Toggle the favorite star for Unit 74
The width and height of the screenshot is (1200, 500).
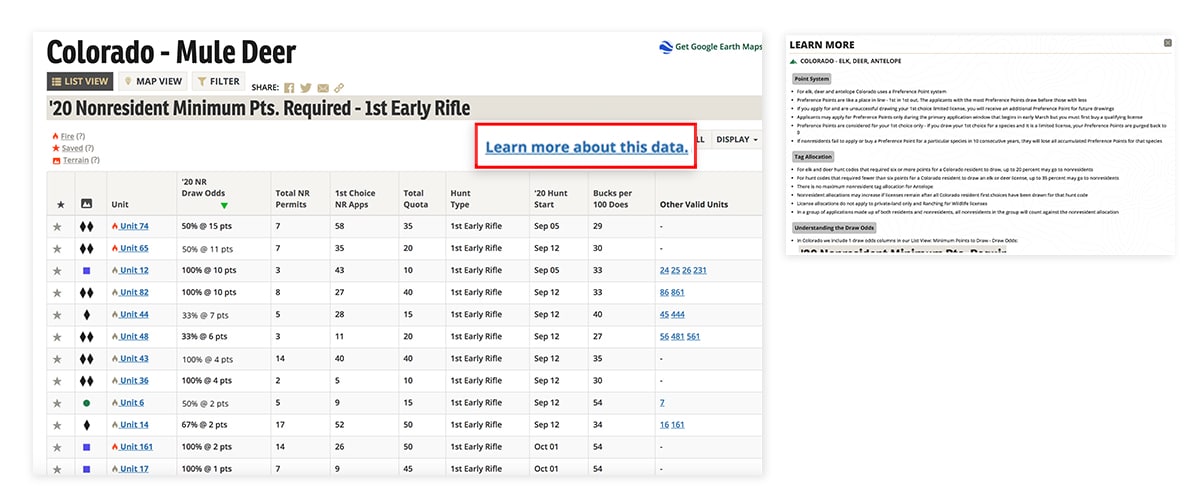coord(58,226)
